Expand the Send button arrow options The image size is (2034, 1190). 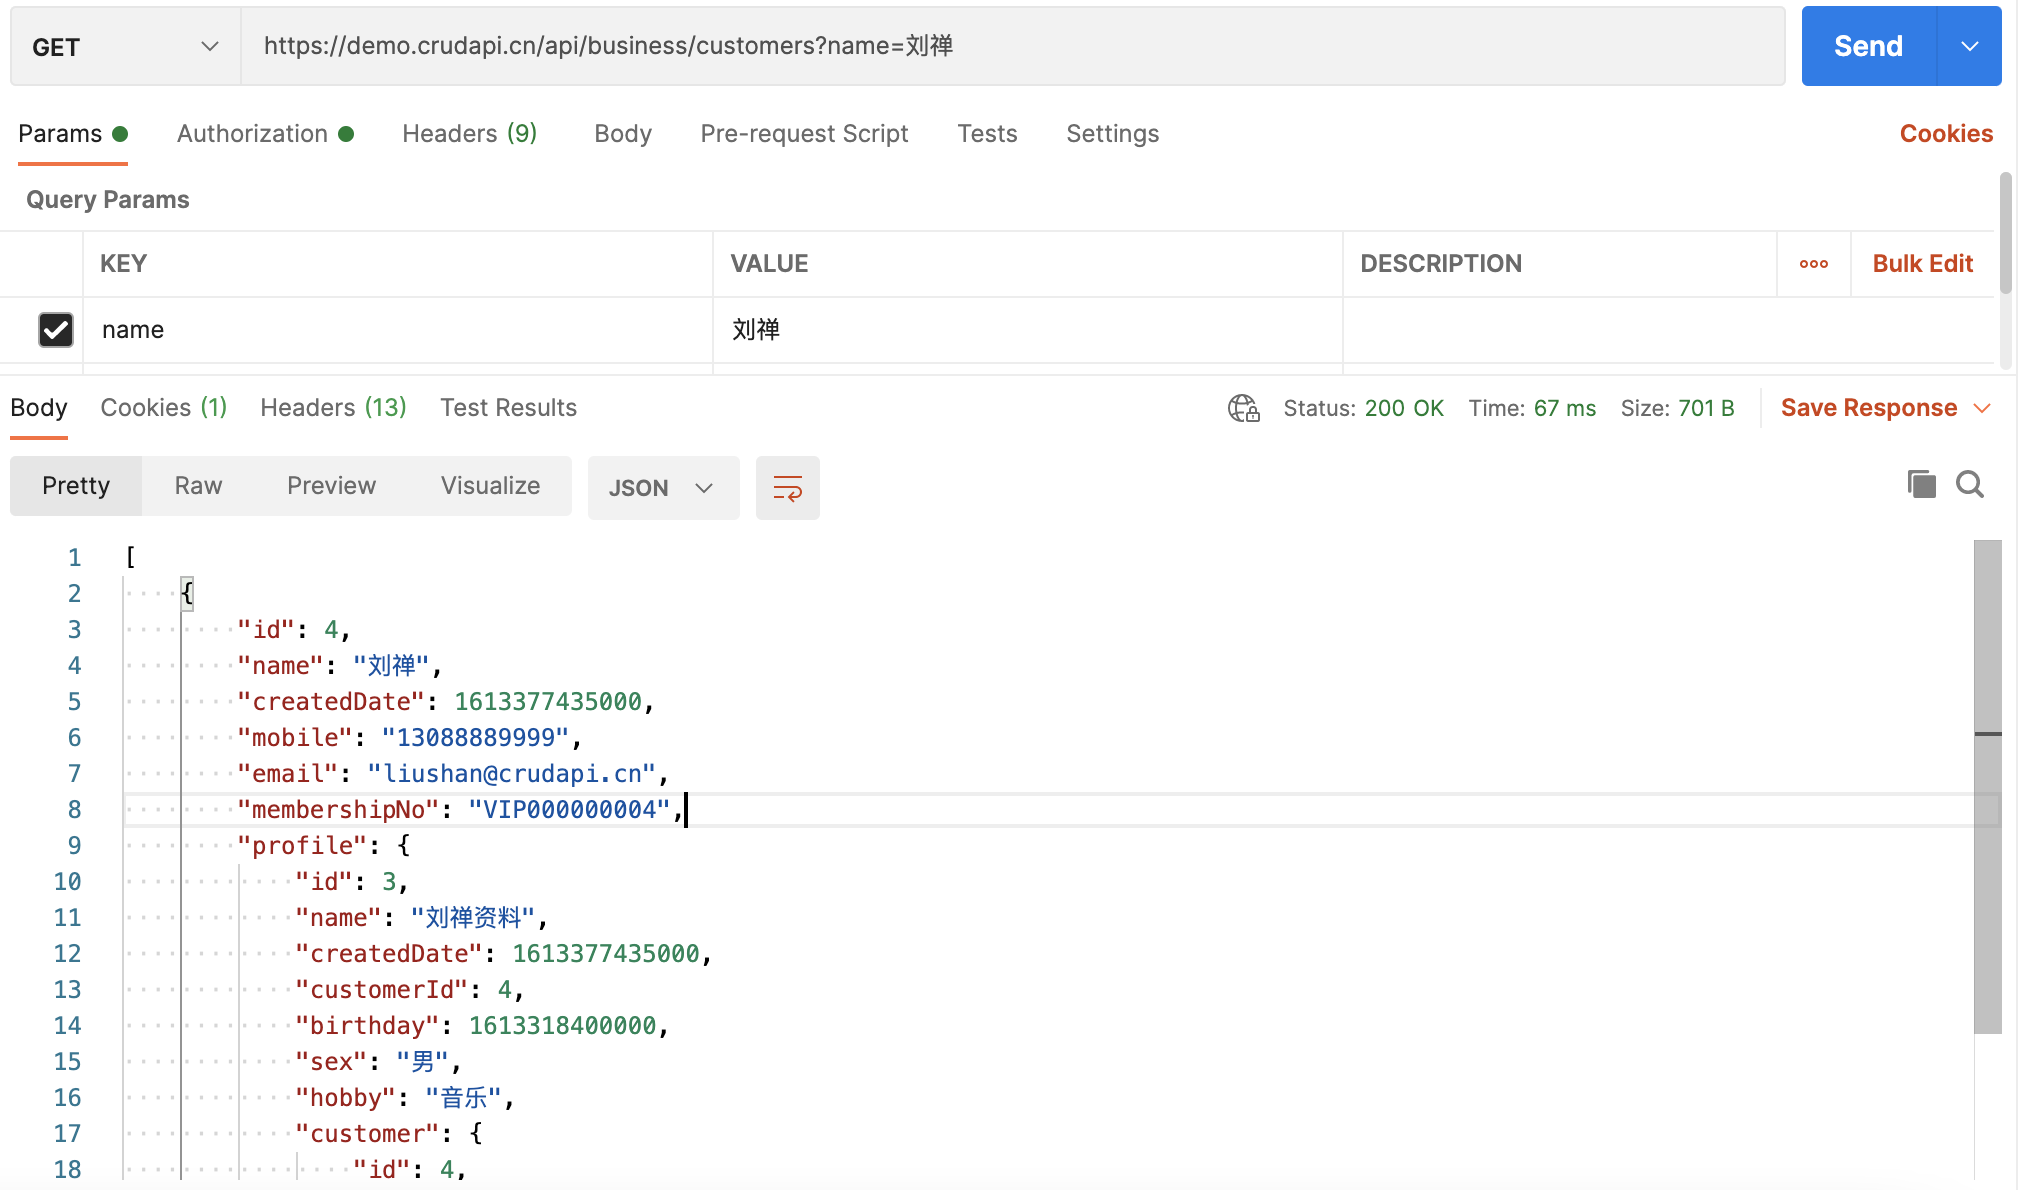pyautogui.click(x=1969, y=47)
